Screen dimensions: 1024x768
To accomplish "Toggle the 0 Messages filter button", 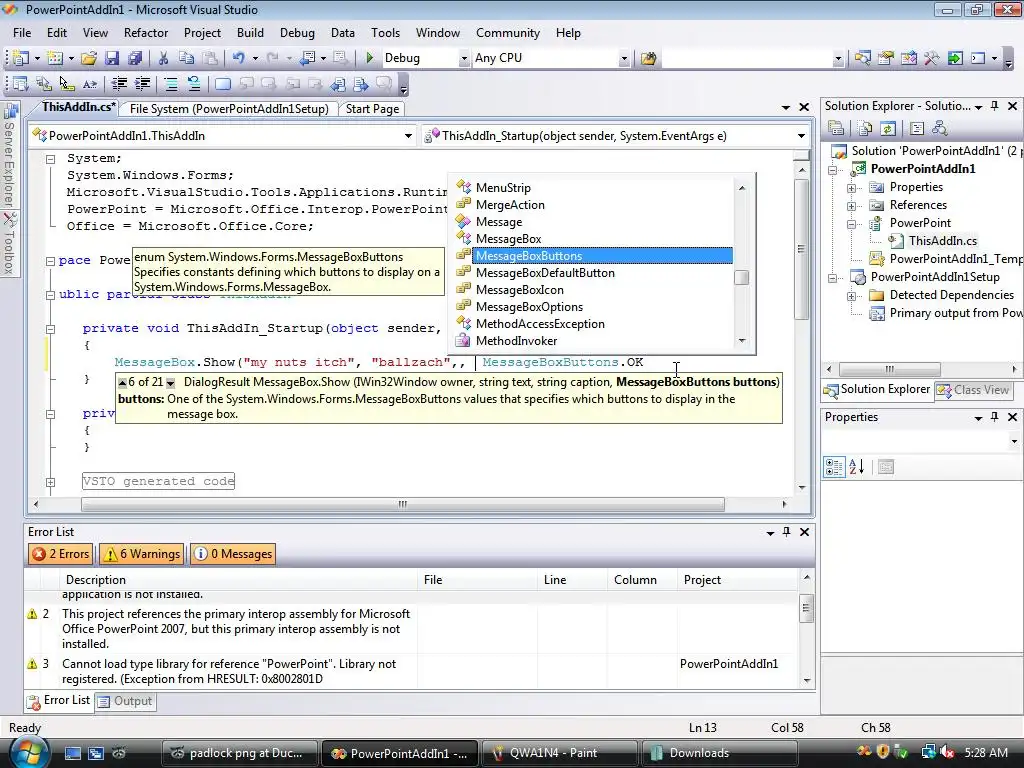I will coord(232,554).
